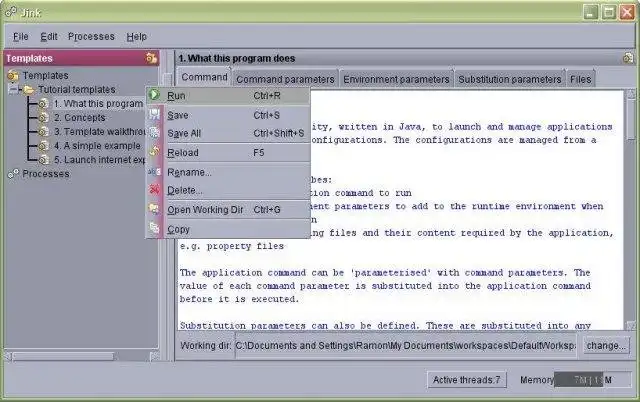
Task: Switch to the Substitution parameters tab
Action: pos(509,79)
